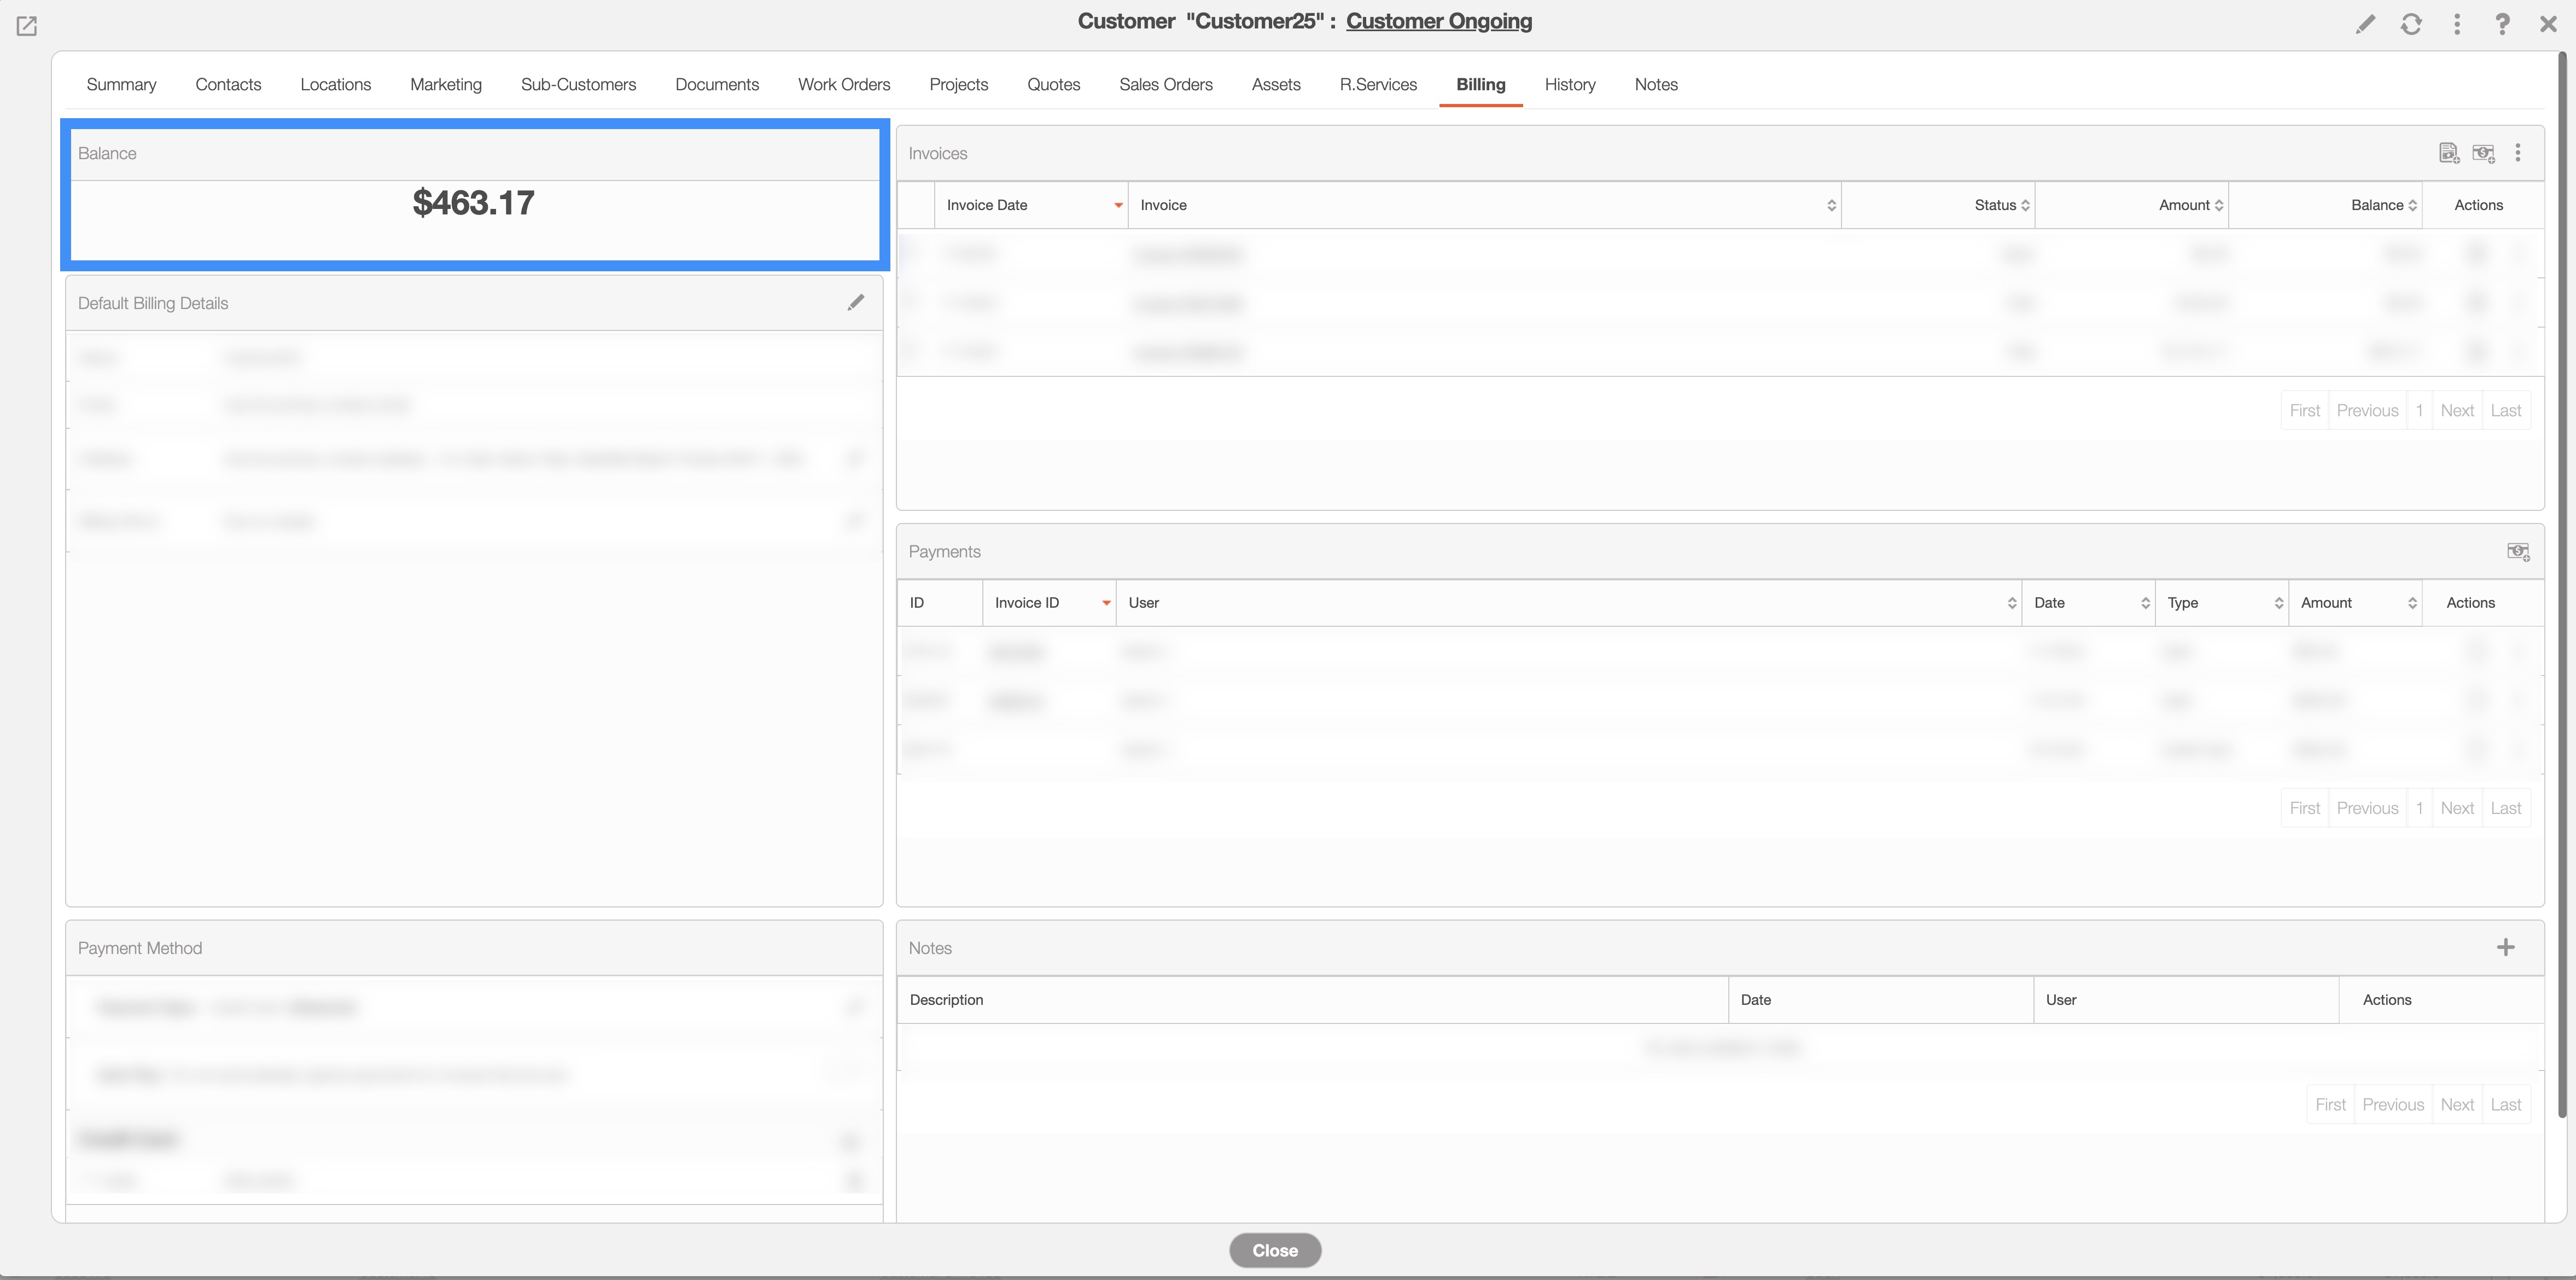Click the pencil edit icon in title bar
The image size is (2576, 1280).
2365,24
